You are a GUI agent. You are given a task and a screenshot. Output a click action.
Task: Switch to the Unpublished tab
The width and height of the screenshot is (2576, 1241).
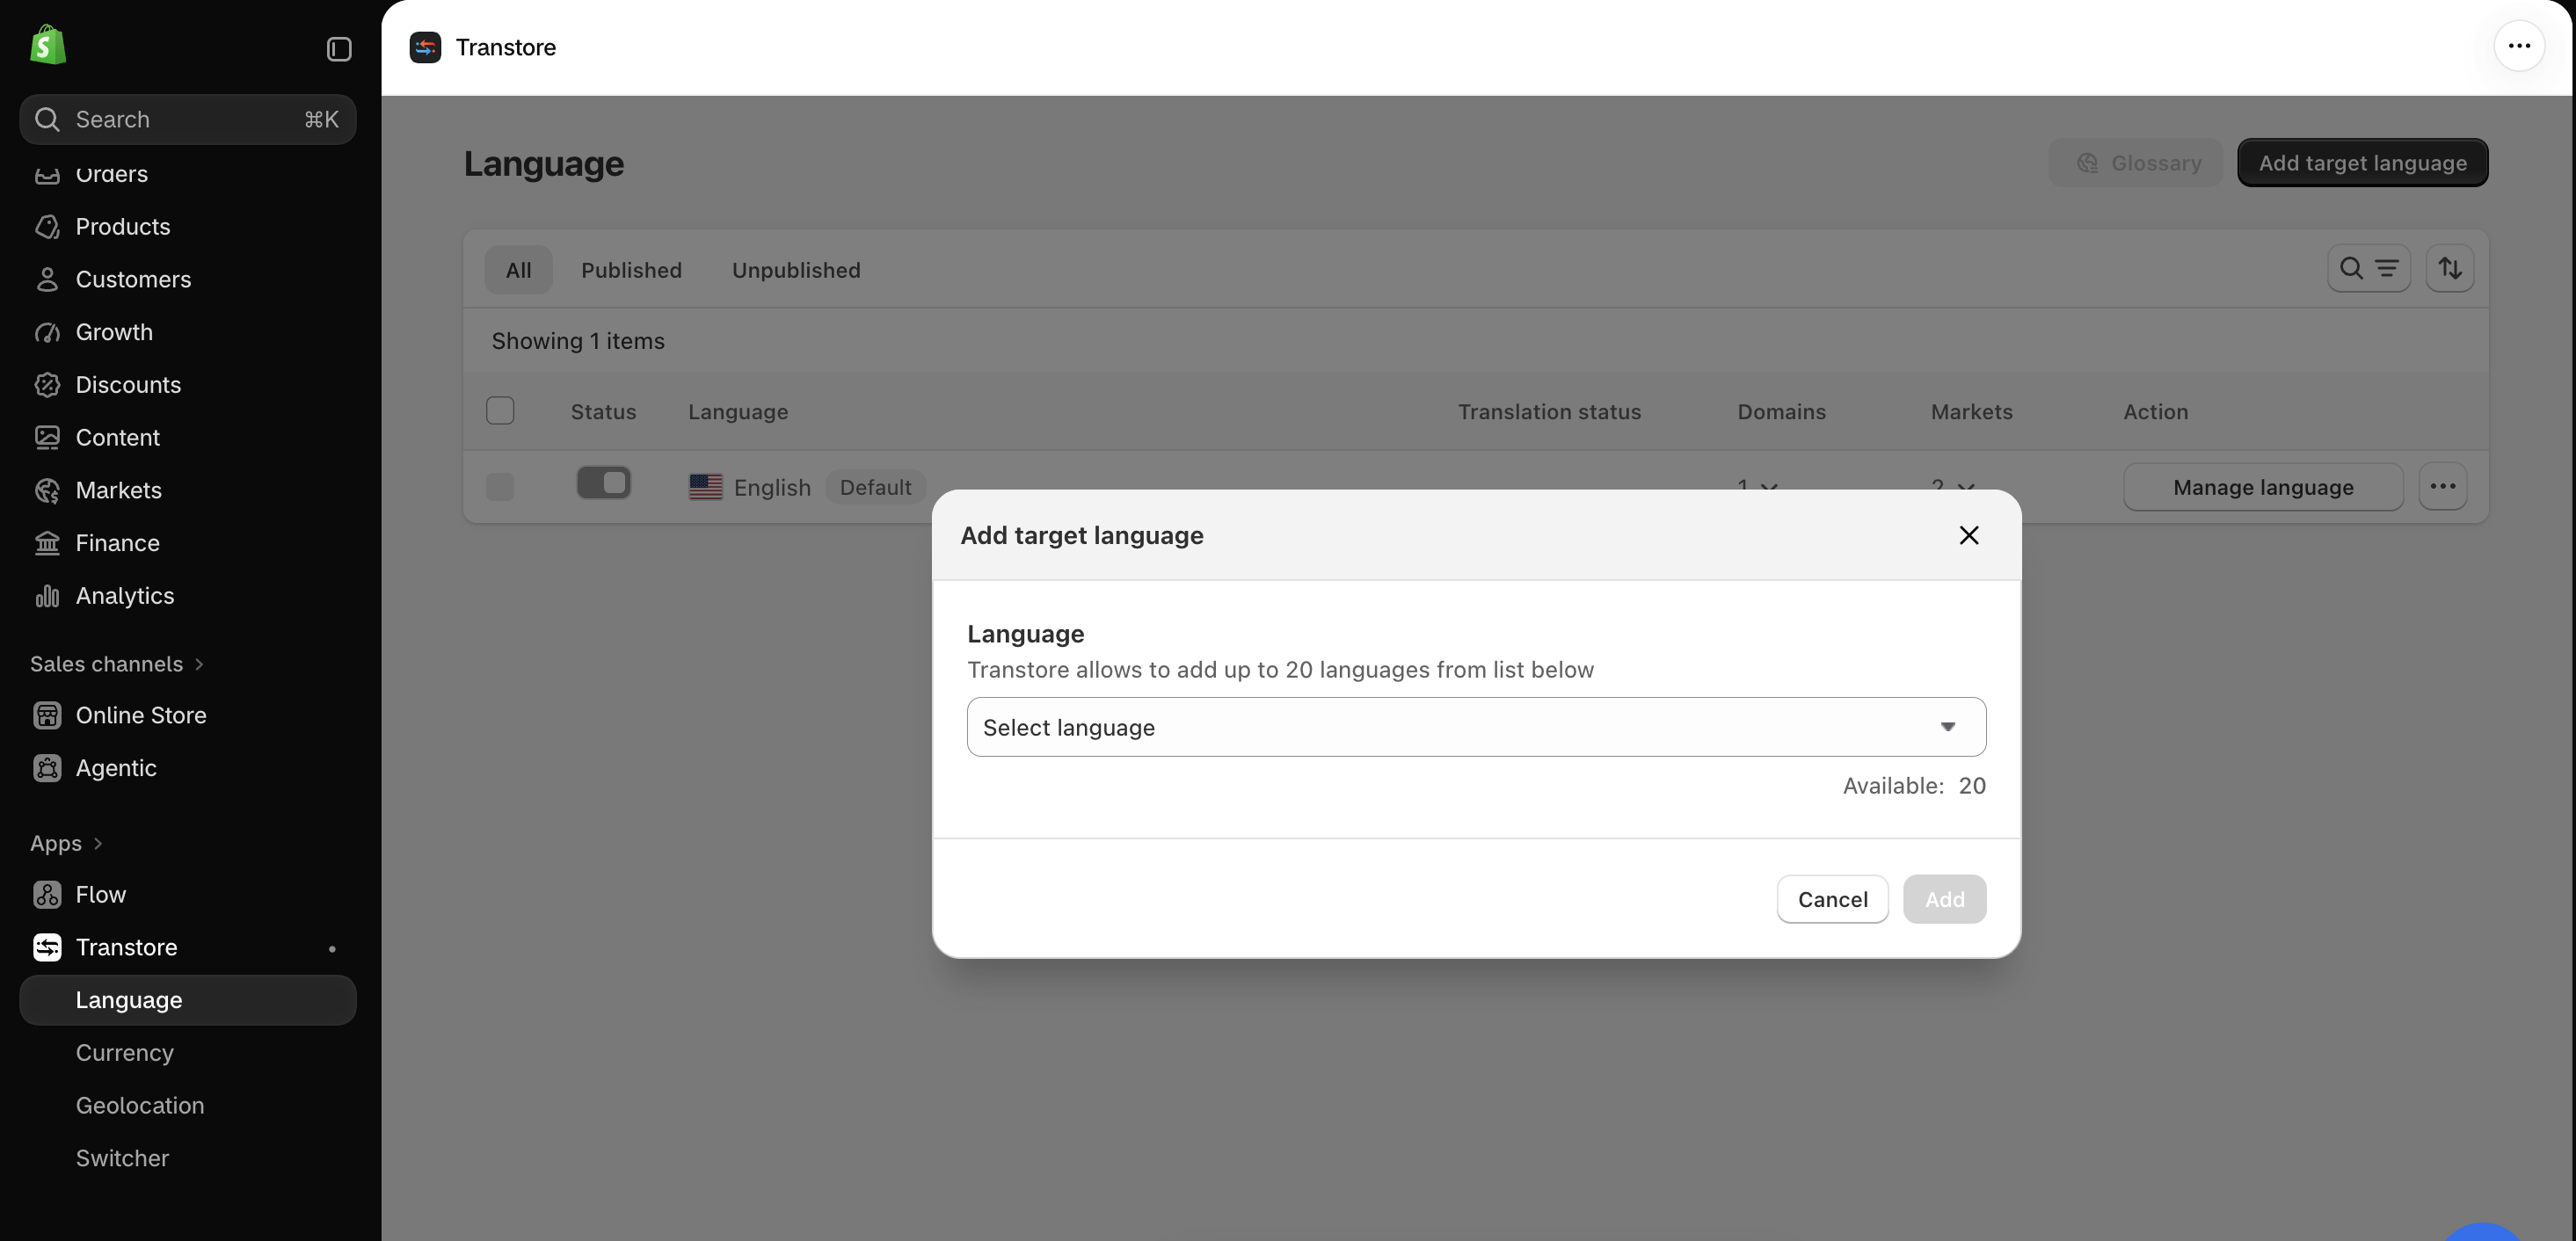click(x=796, y=269)
